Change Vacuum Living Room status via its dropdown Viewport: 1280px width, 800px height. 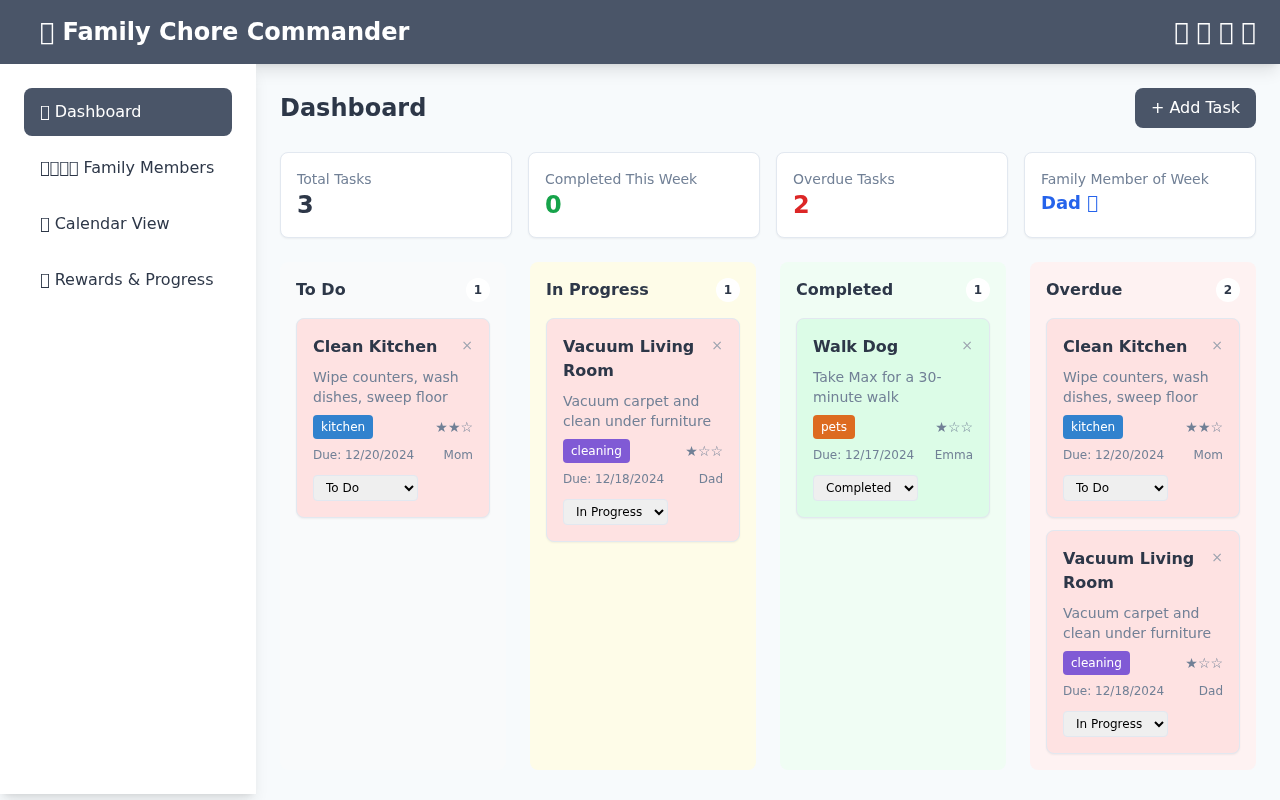(x=615, y=512)
